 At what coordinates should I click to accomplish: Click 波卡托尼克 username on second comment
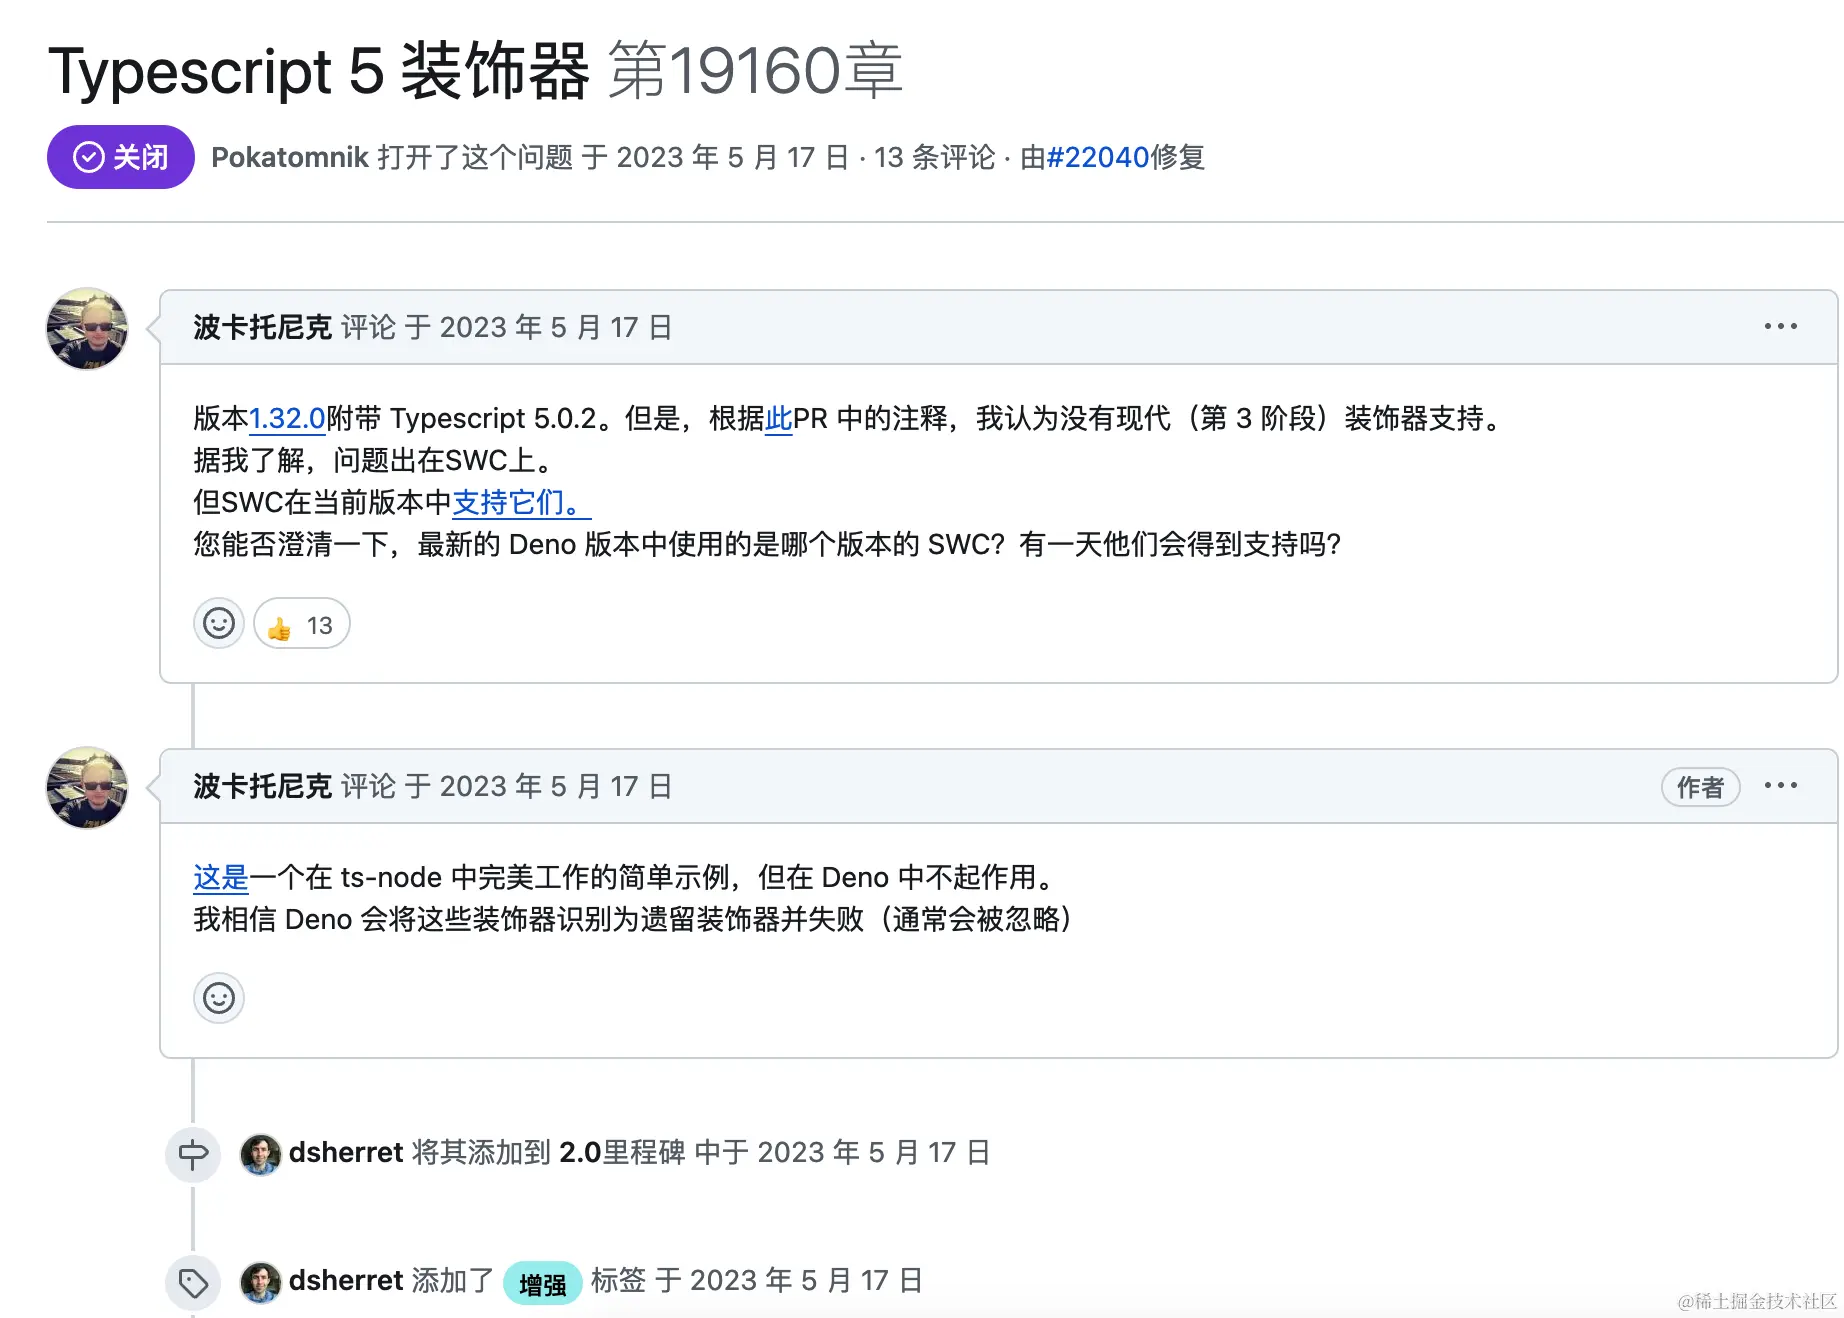pyautogui.click(x=262, y=786)
